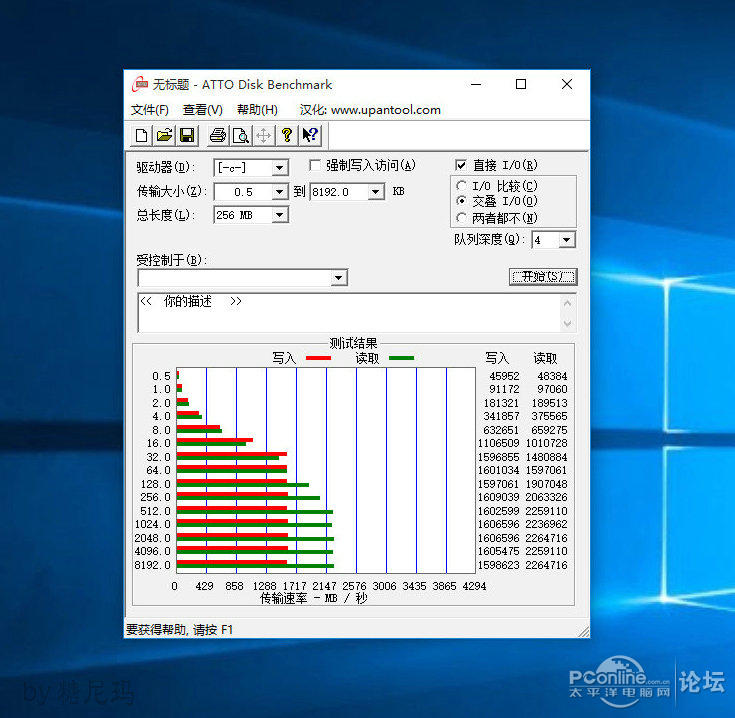Click the 要获得帮助, 请按 F1 status text
Screen dimensions: 735x718
[179, 629]
